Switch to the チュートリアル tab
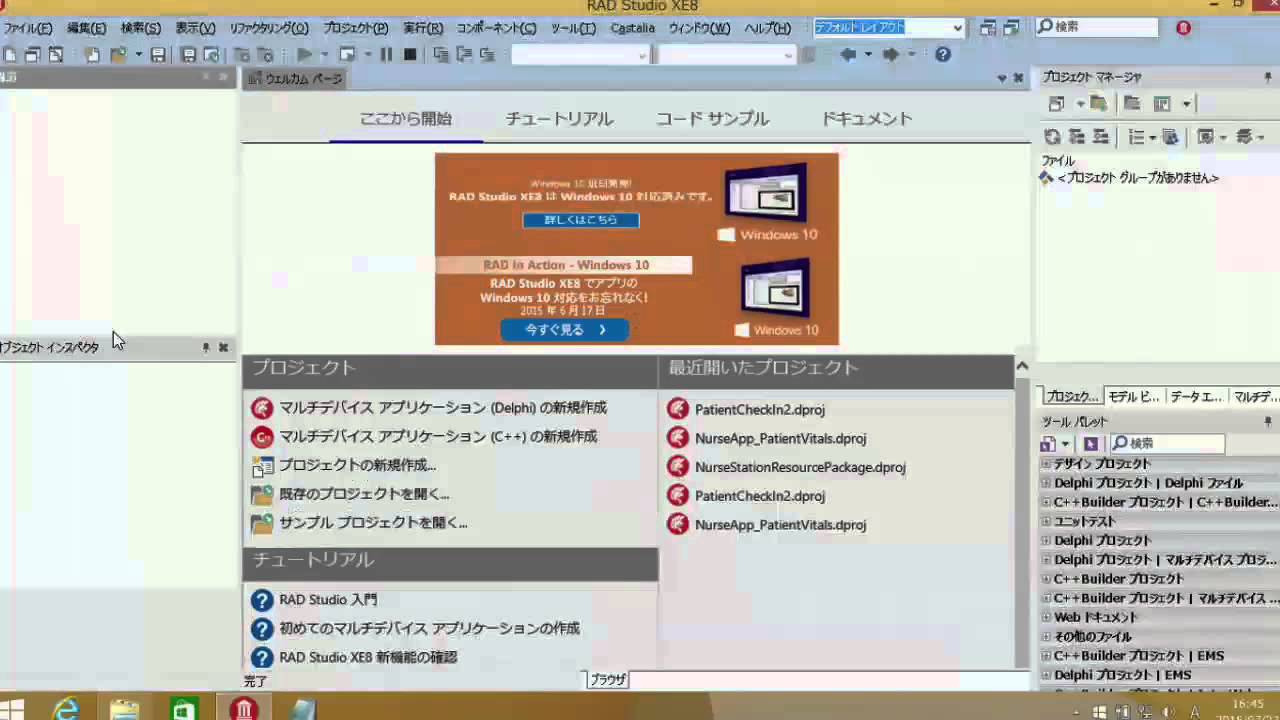Screen dimensions: 1280x720 coord(559,119)
